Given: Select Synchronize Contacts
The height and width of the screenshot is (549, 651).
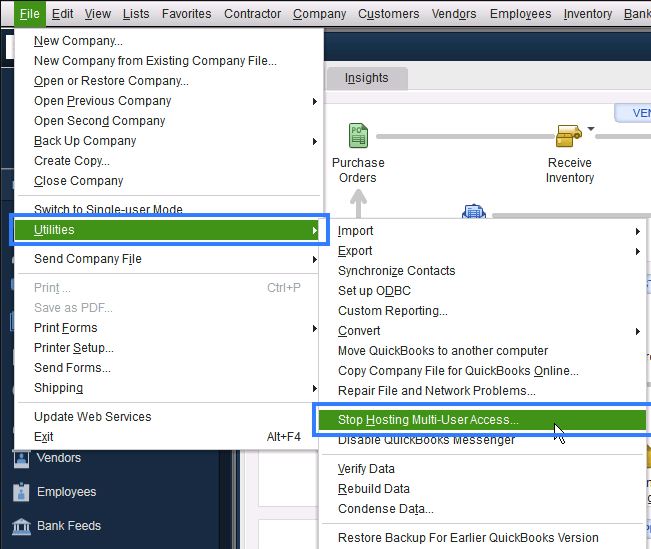Looking at the screenshot, I should [482, 271].
